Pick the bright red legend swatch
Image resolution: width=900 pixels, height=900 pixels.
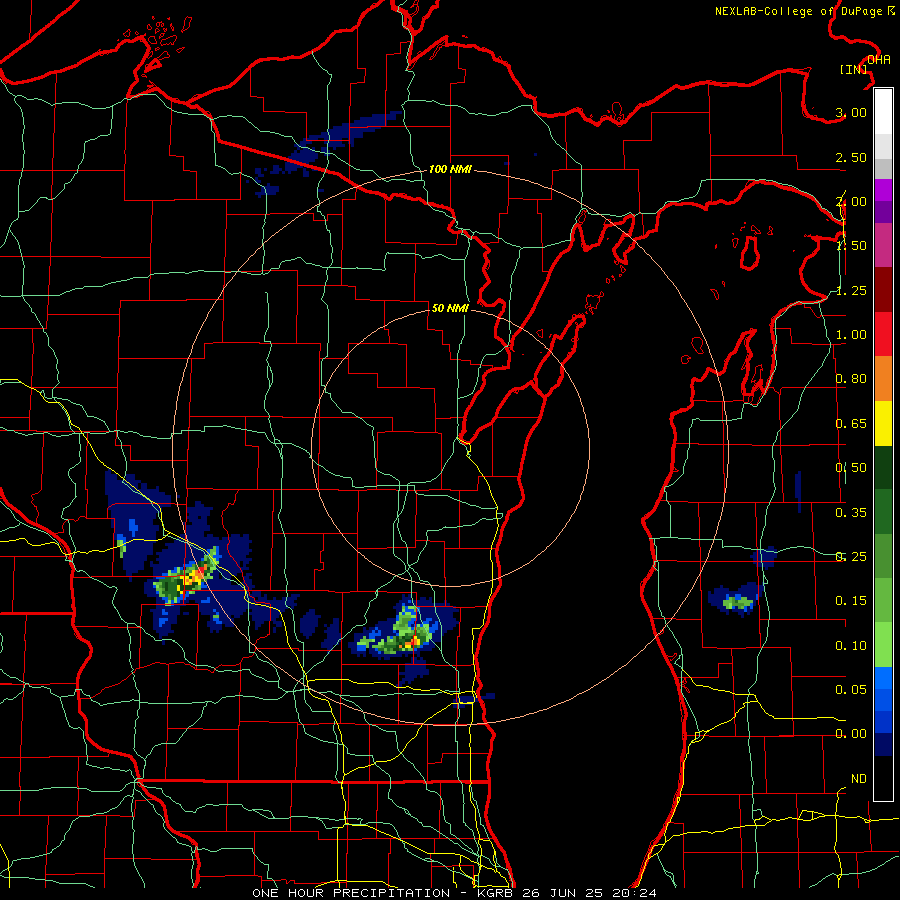point(883,334)
